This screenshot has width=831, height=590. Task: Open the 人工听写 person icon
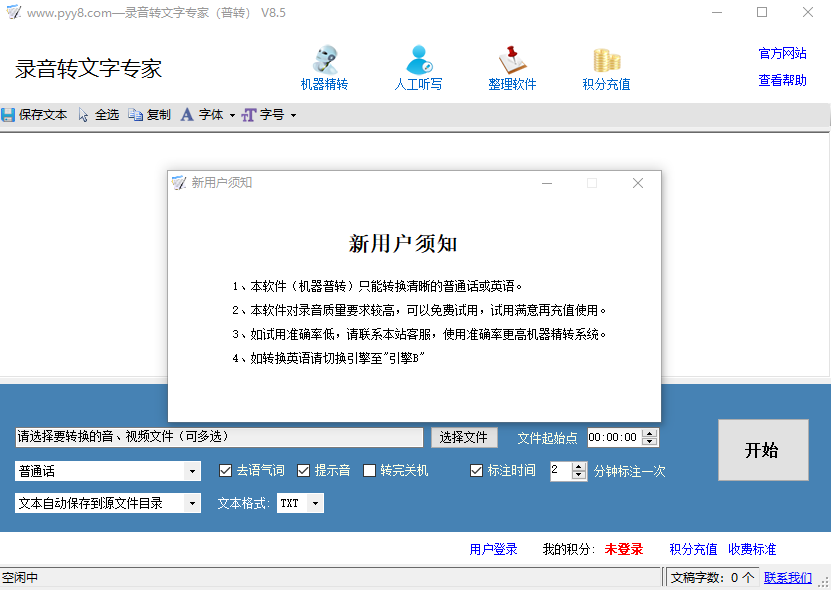pos(419,59)
